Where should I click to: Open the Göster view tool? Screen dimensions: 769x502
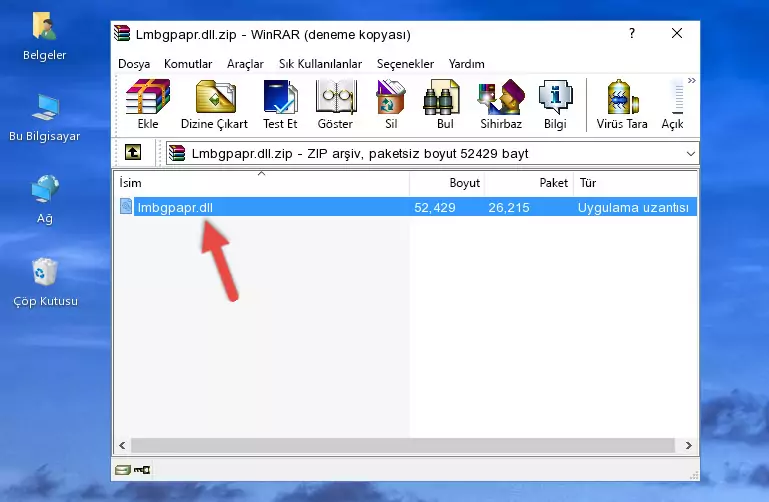[x=335, y=104]
